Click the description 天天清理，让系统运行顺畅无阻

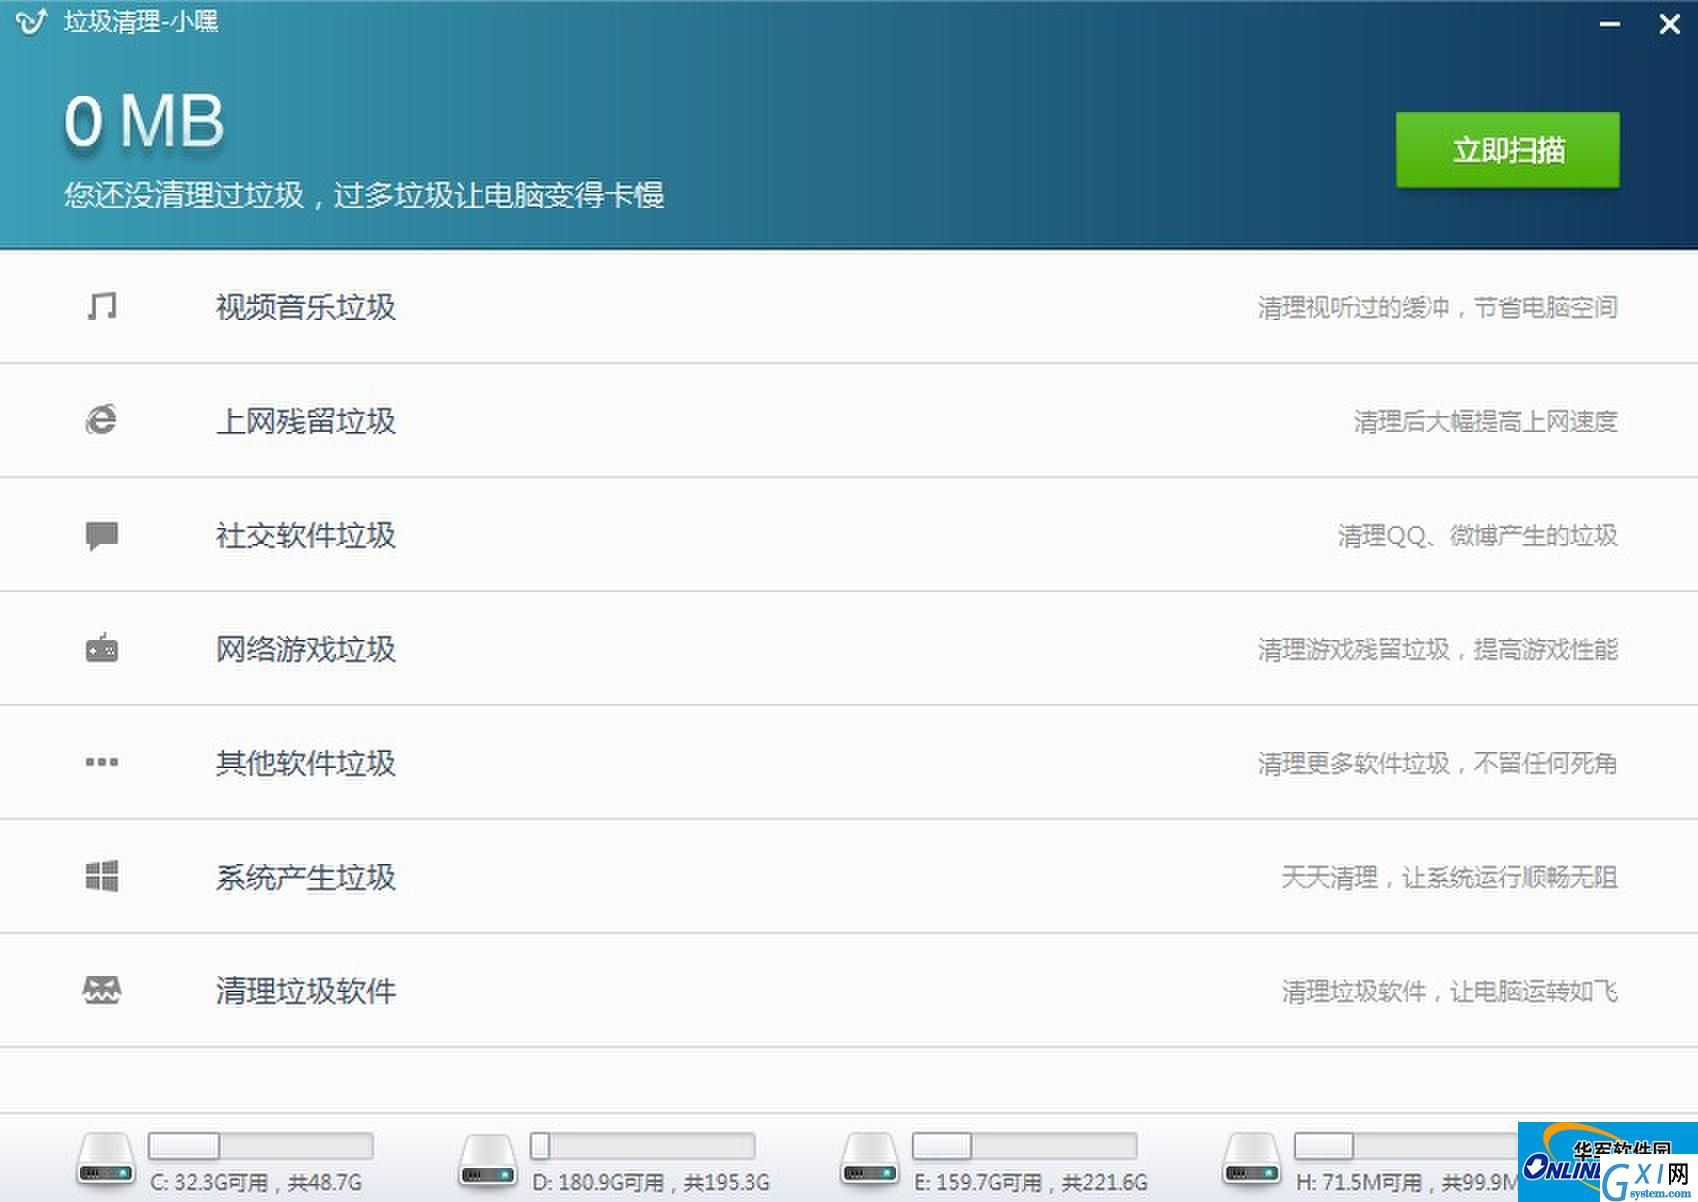tap(1449, 877)
